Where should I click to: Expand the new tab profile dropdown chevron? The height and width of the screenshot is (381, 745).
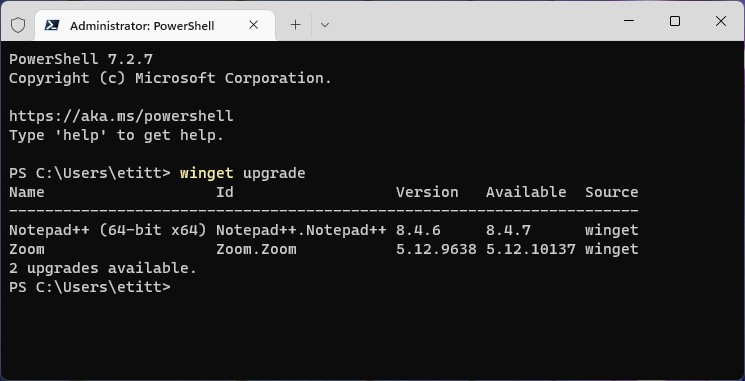pyautogui.click(x=325, y=25)
